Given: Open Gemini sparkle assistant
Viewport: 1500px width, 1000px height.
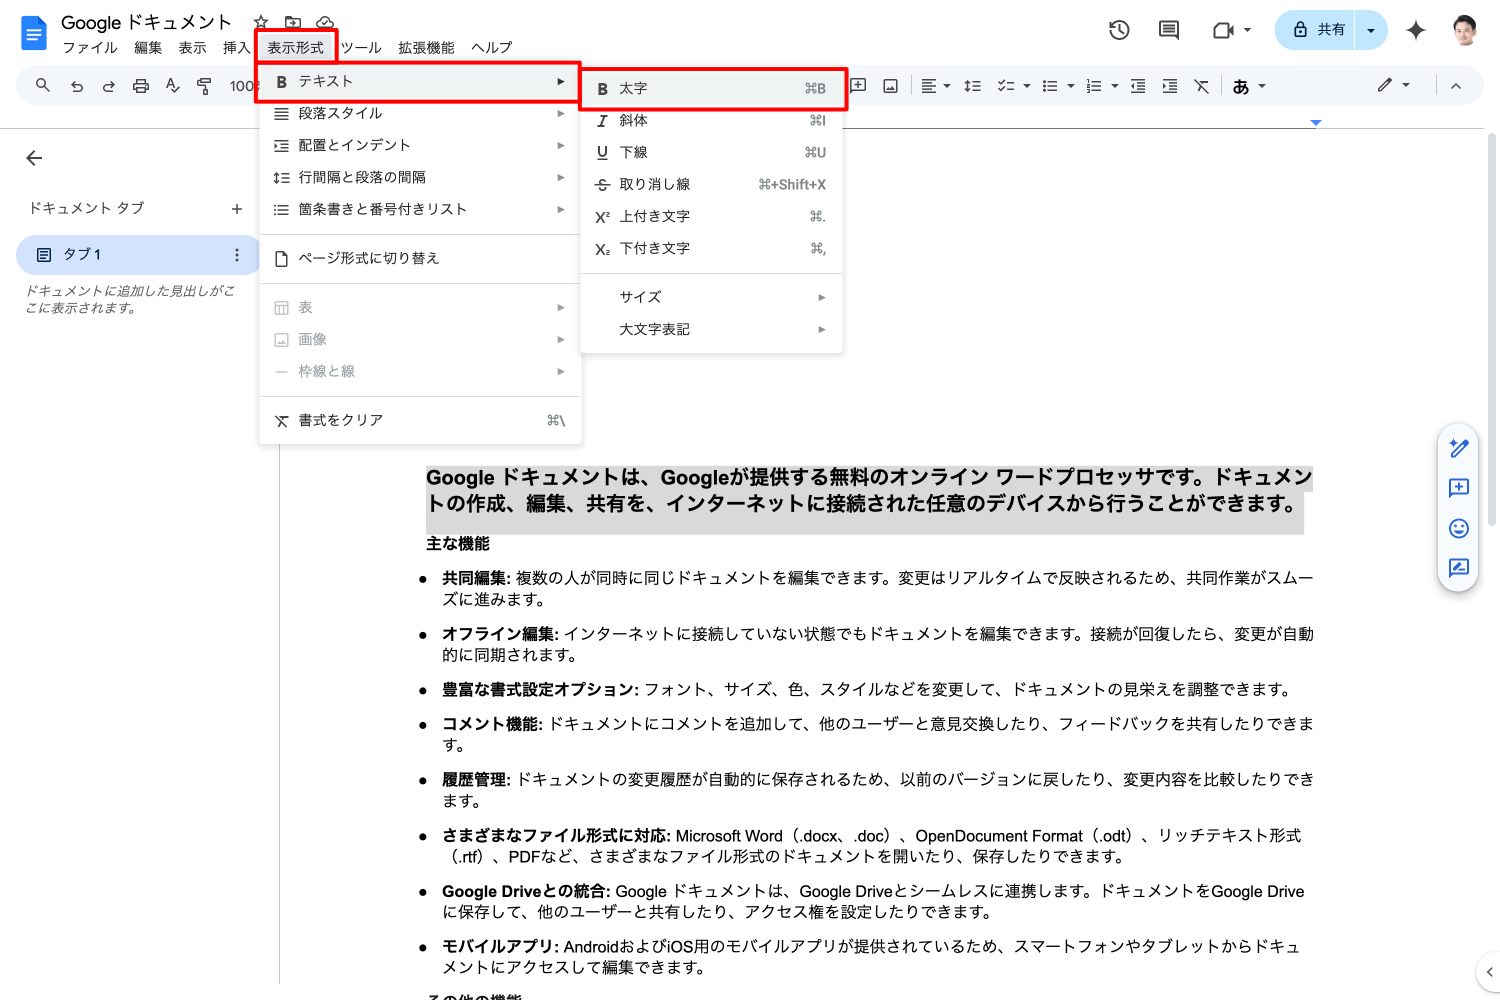Looking at the screenshot, I should coord(1415,30).
